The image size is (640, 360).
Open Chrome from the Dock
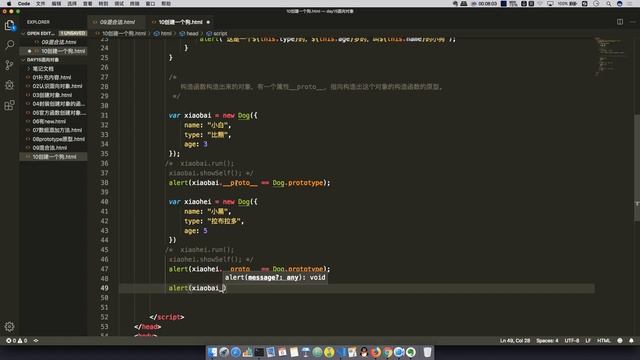(387, 352)
